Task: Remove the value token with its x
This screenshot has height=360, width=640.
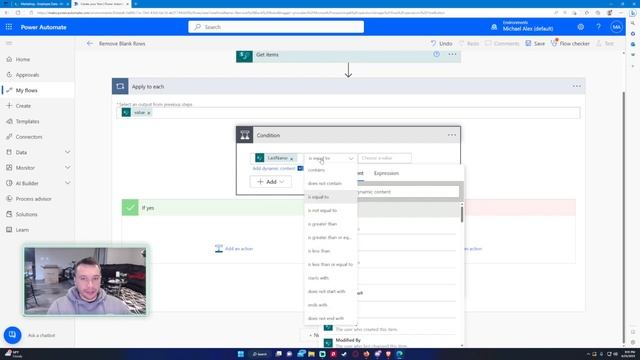Action: [x=149, y=113]
